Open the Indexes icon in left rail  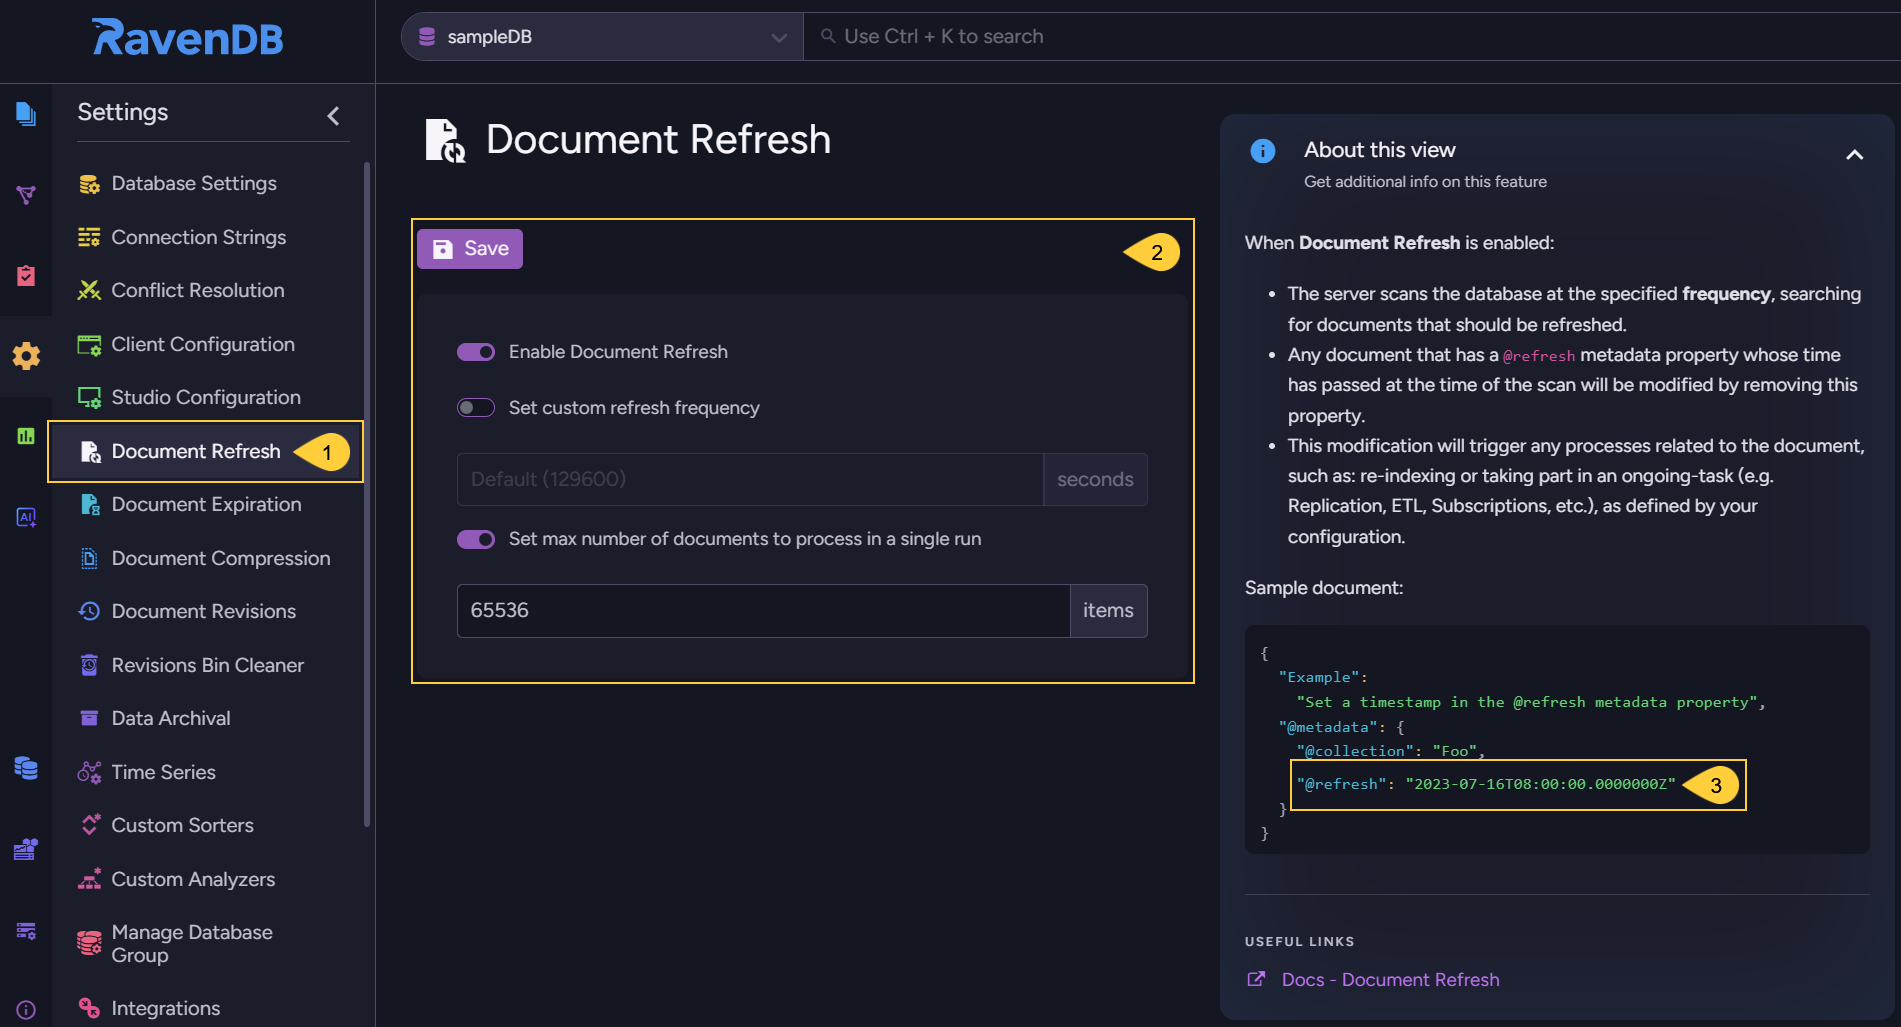(x=26, y=194)
